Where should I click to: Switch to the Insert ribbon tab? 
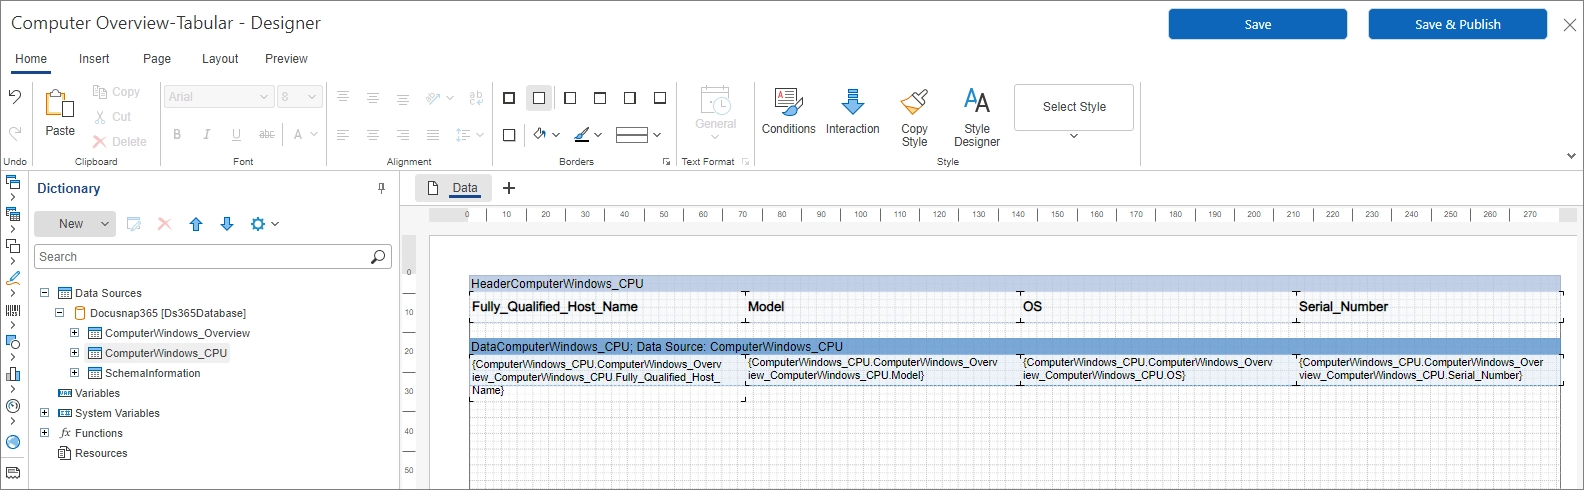94,59
